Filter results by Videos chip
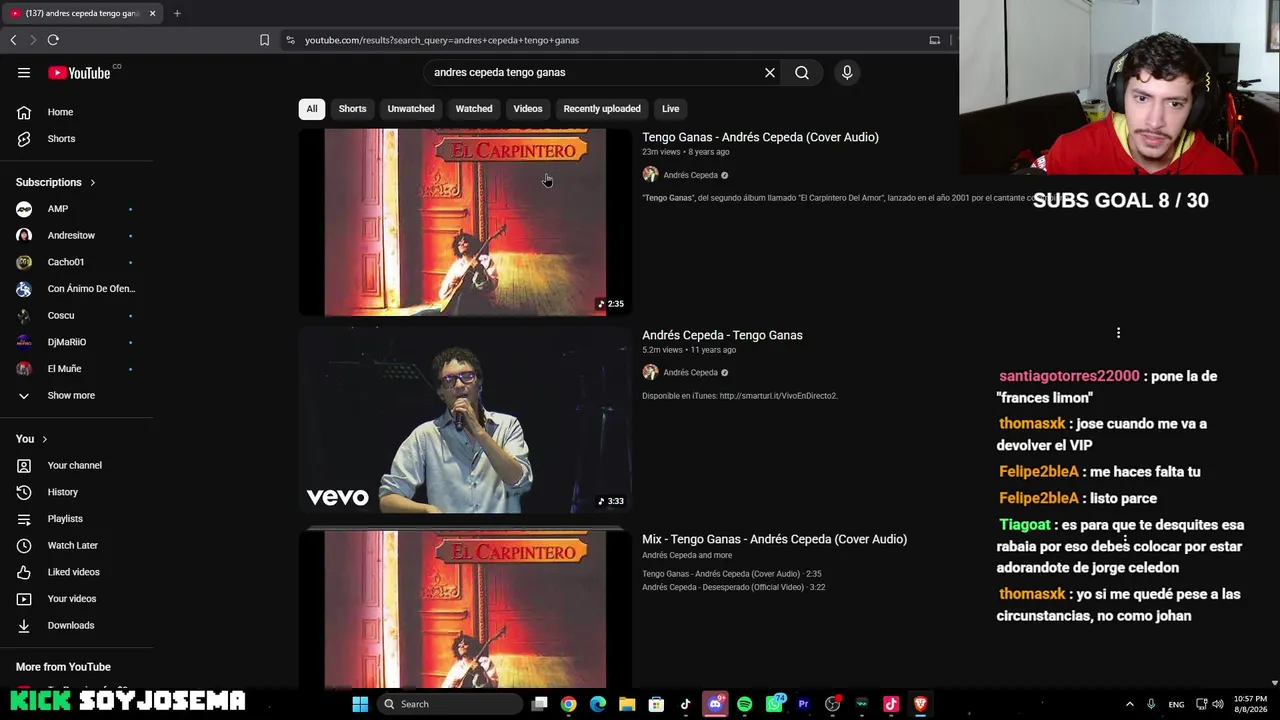This screenshot has width=1280, height=720. pyautogui.click(x=528, y=109)
